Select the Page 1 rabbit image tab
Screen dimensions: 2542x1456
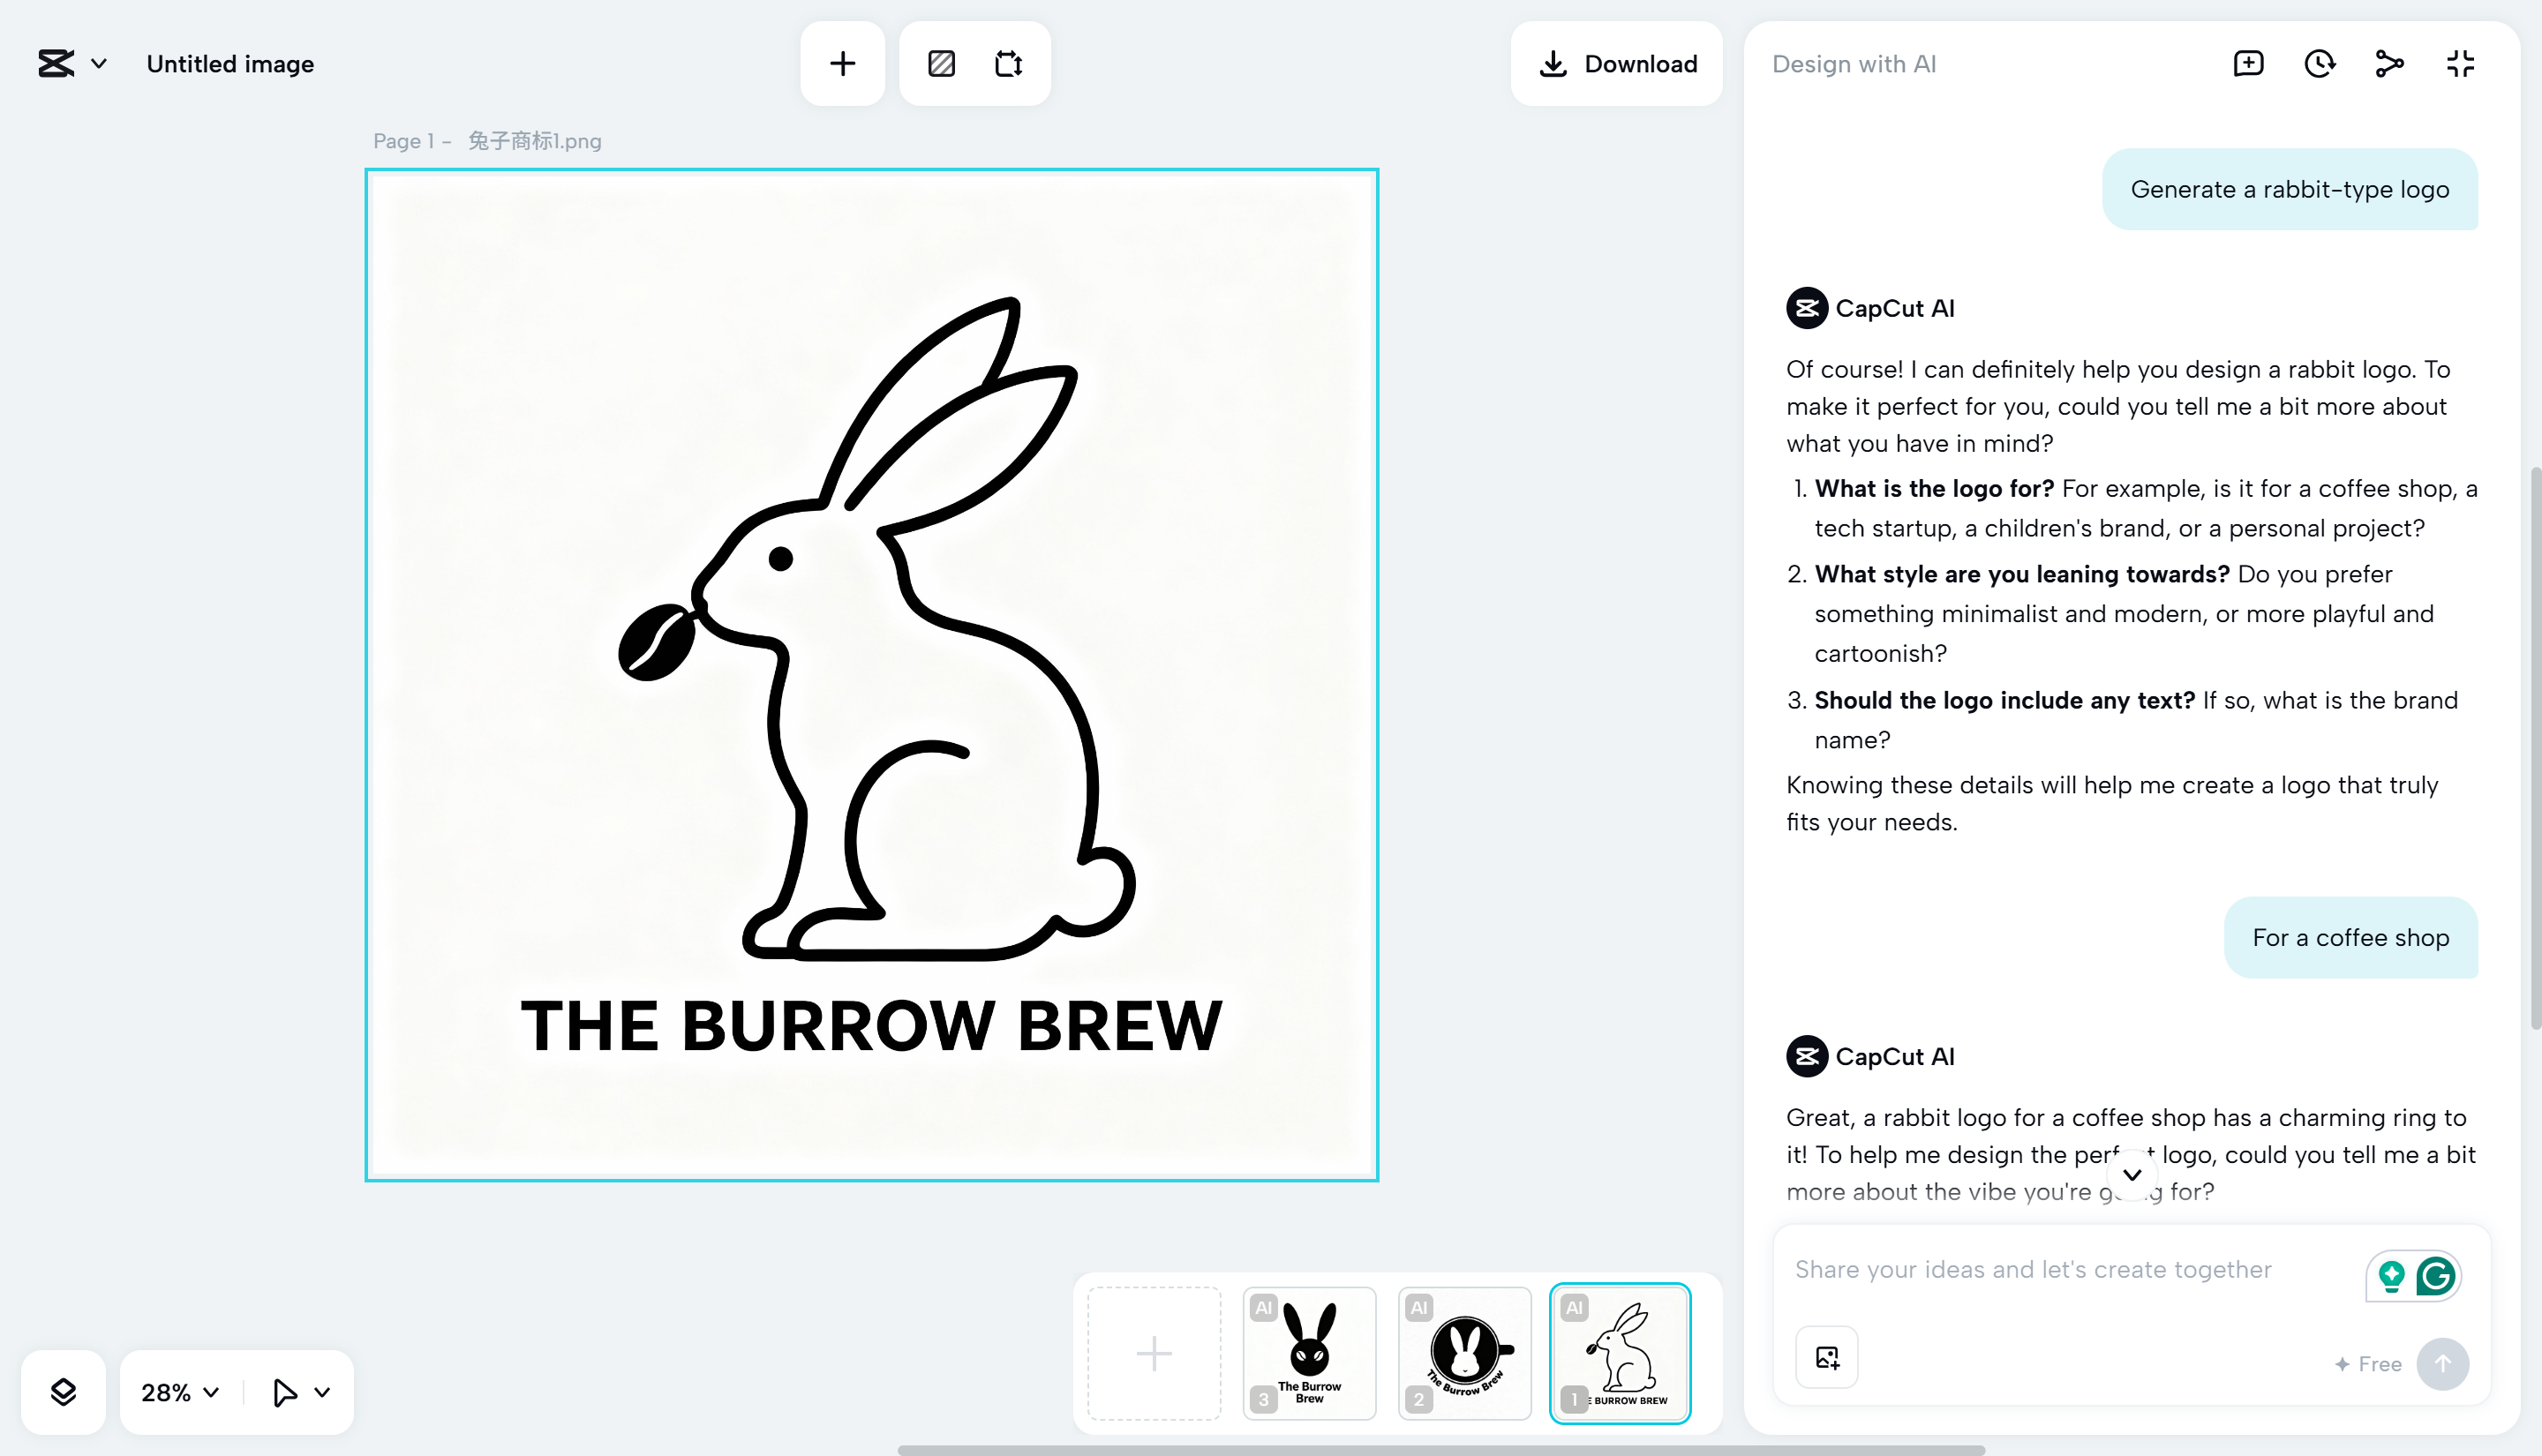click(x=1620, y=1353)
